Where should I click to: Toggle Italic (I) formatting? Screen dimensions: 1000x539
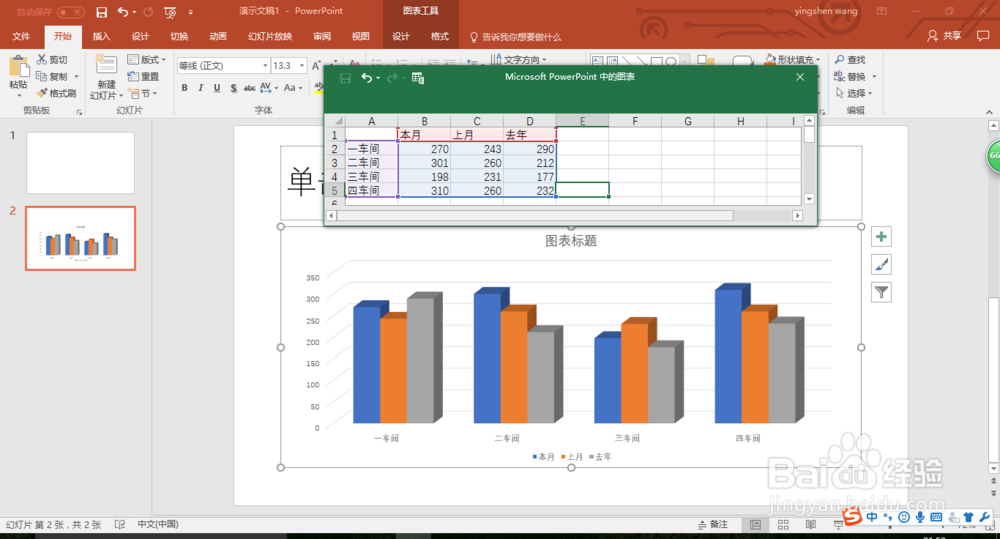200,88
